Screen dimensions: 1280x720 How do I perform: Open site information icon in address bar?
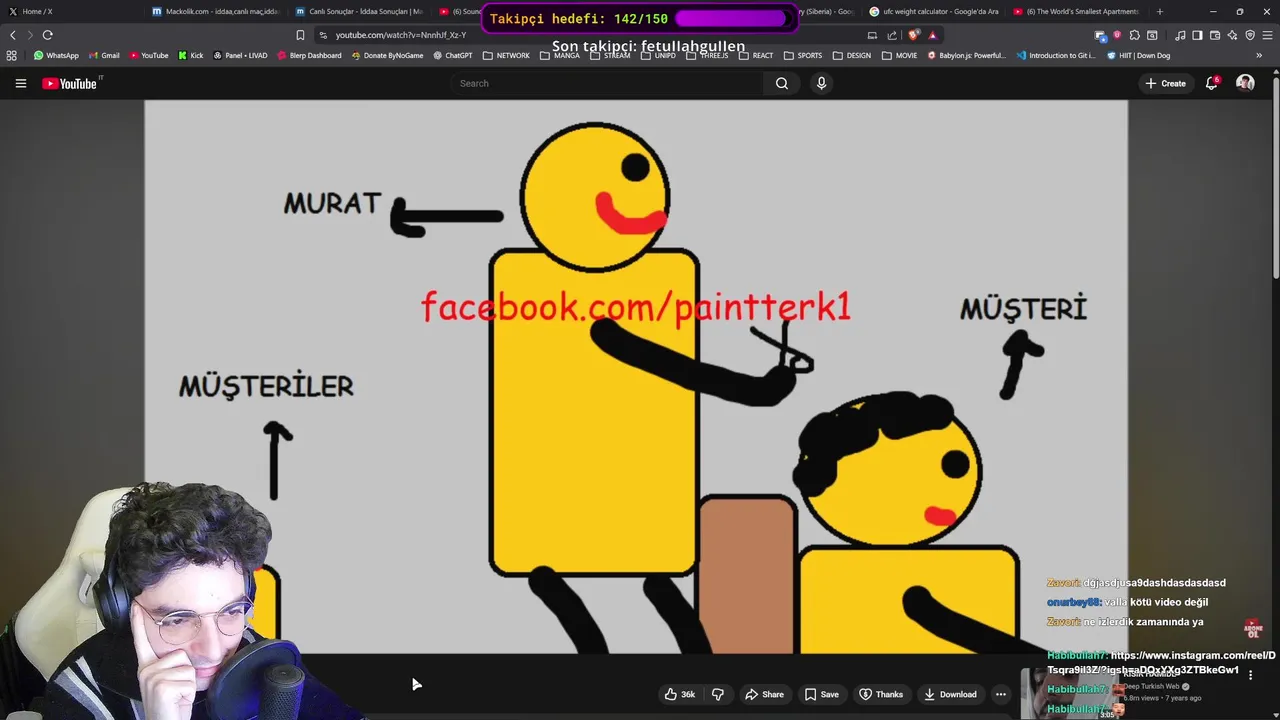[x=323, y=35]
